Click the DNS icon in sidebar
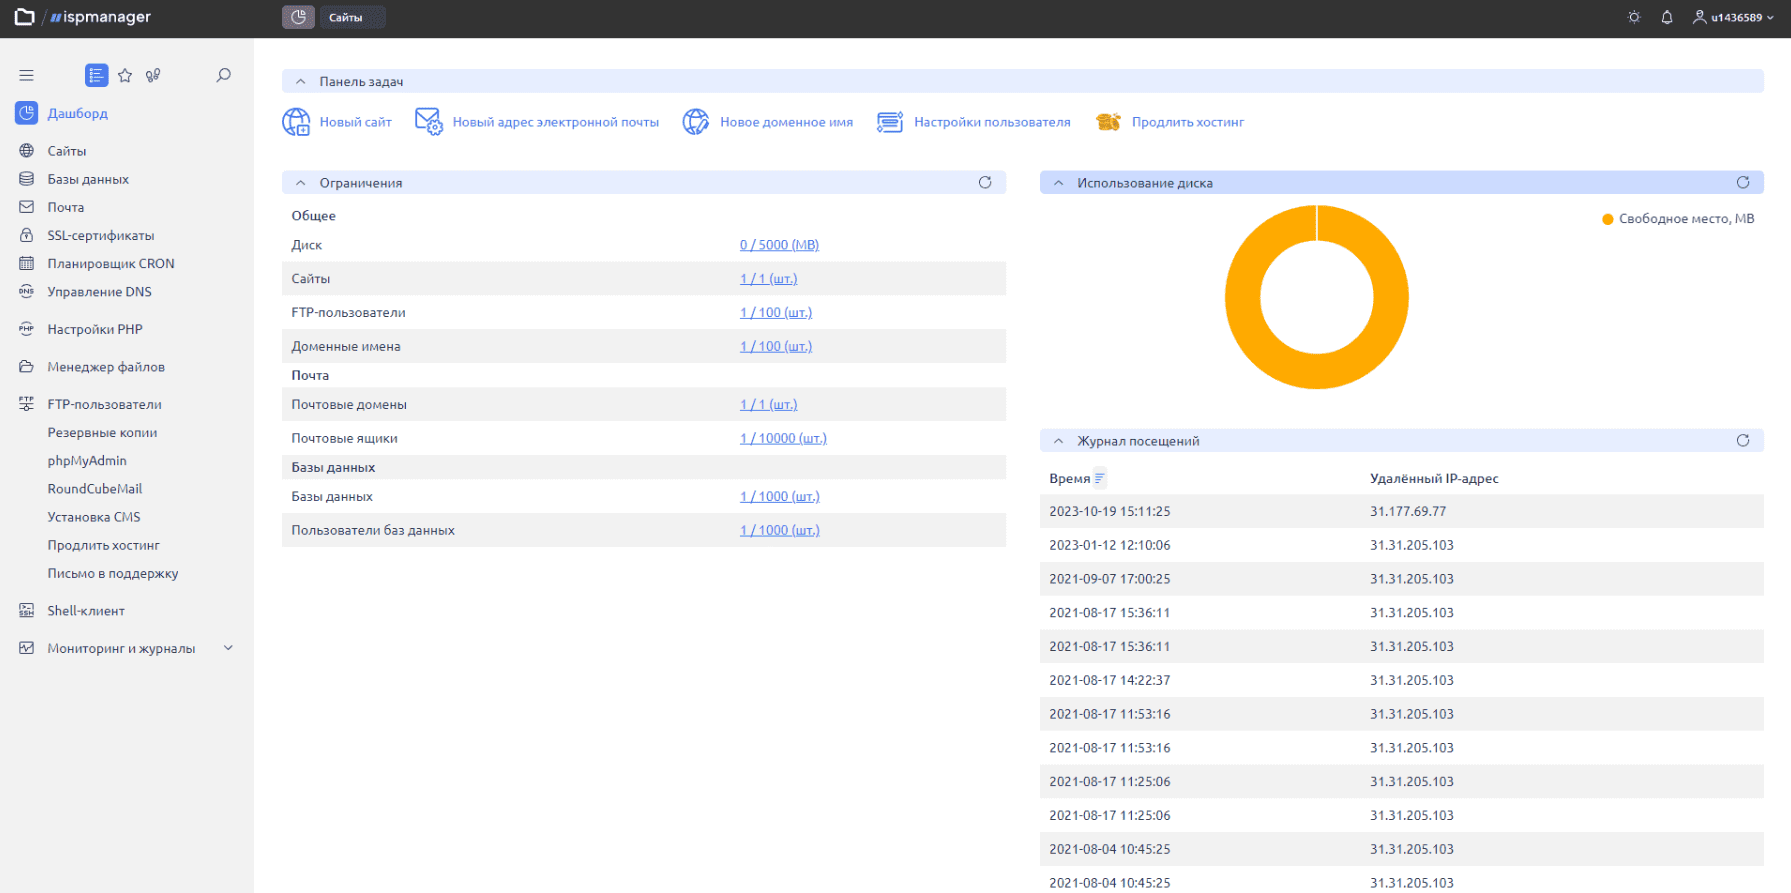1791x893 pixels. pyautogui.click(x=27, y=292)
